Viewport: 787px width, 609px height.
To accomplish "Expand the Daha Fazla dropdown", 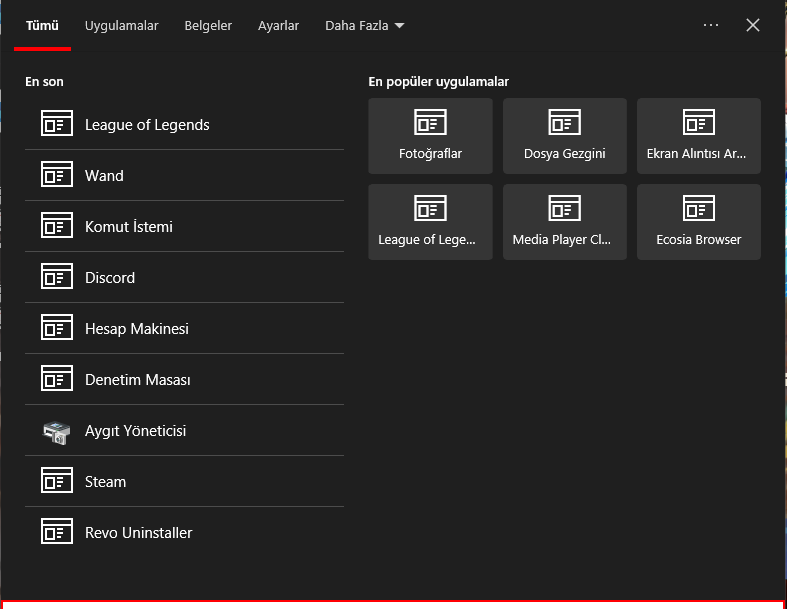I will (364, 26).
